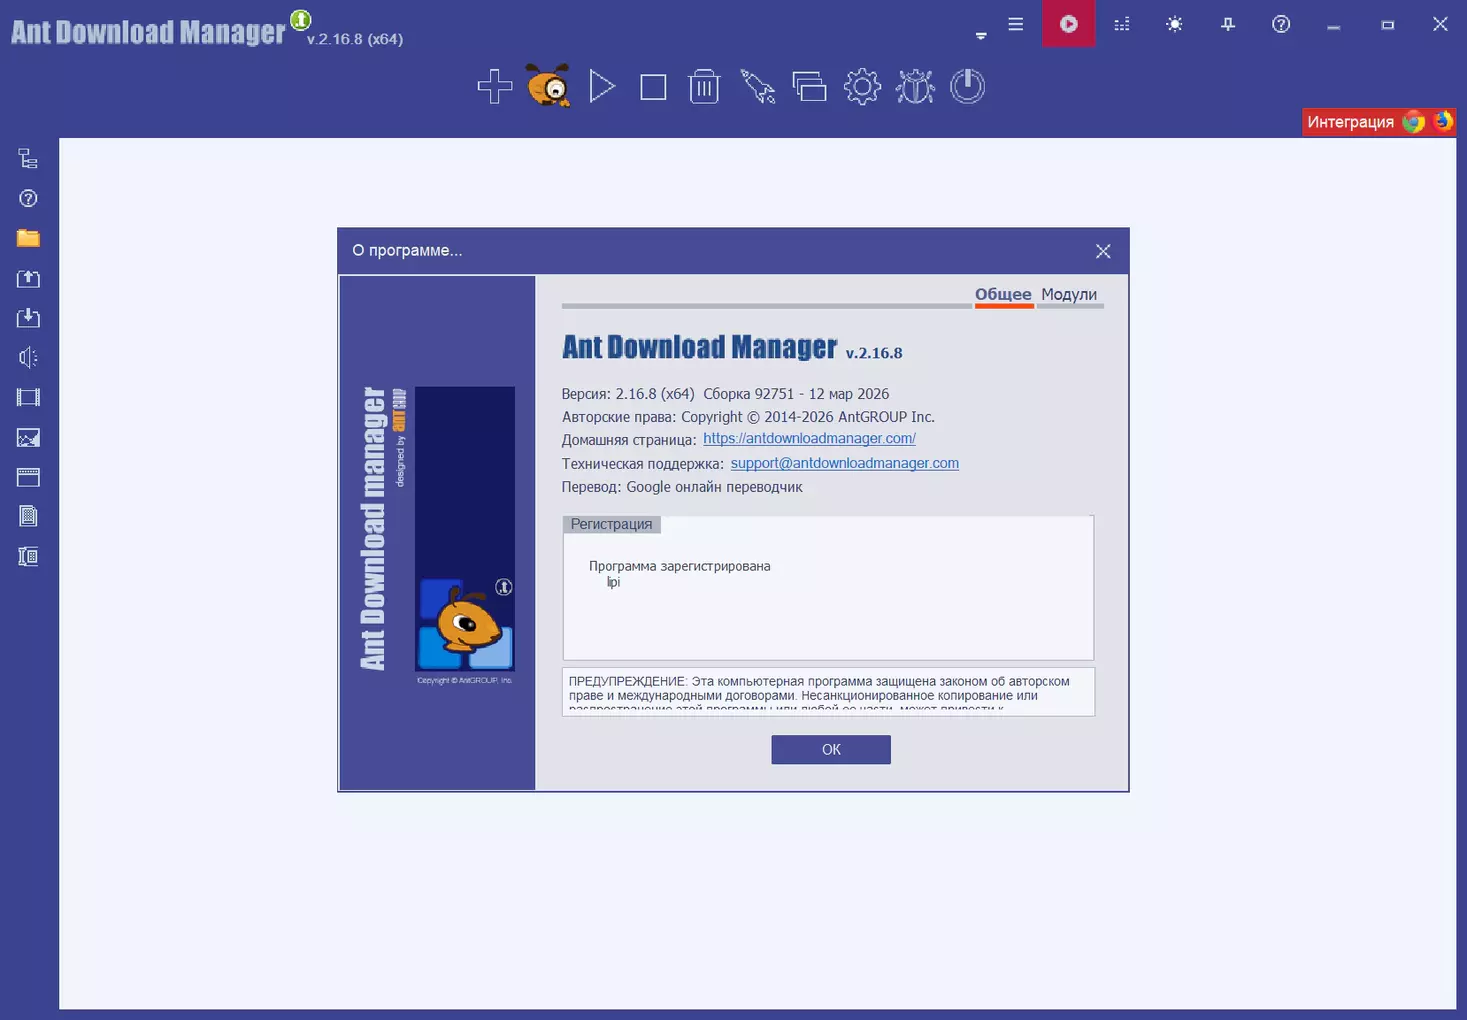This screenshot has width=1467, height=1020.
Task: Toggle the light/dark theme sun icon
Action: [x=1175, y=24]
